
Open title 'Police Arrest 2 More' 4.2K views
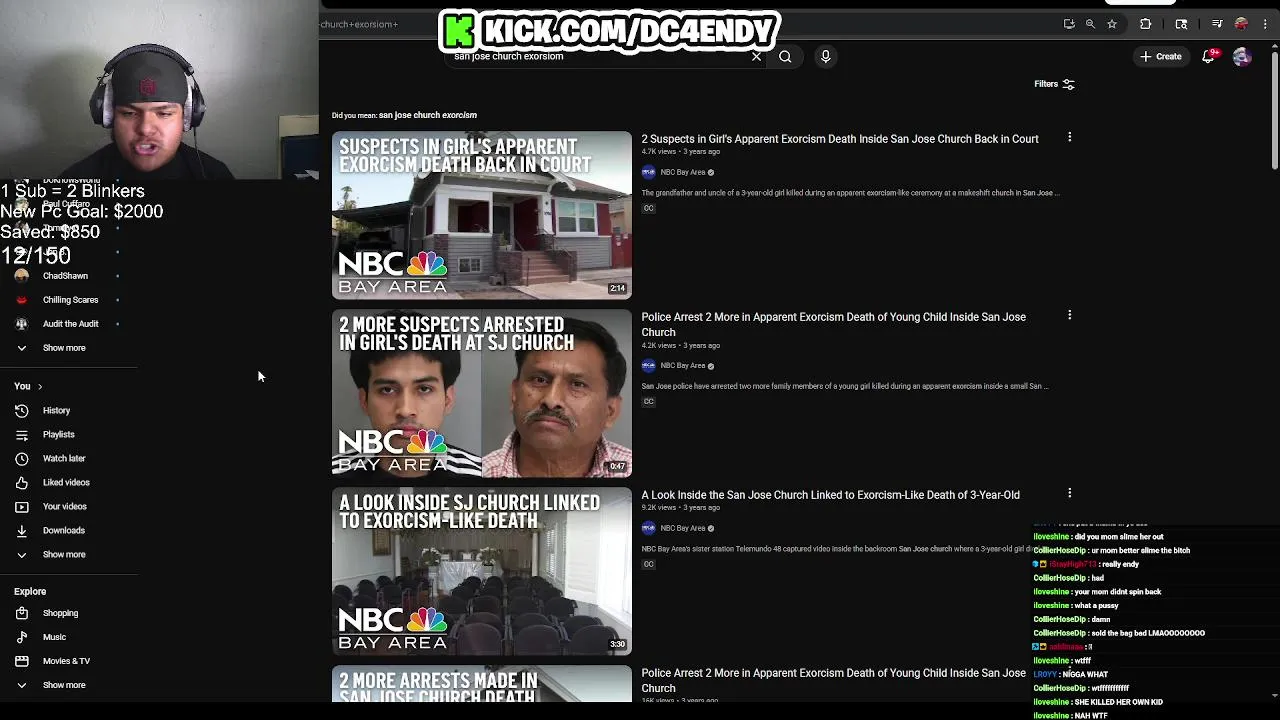(833, 324)
